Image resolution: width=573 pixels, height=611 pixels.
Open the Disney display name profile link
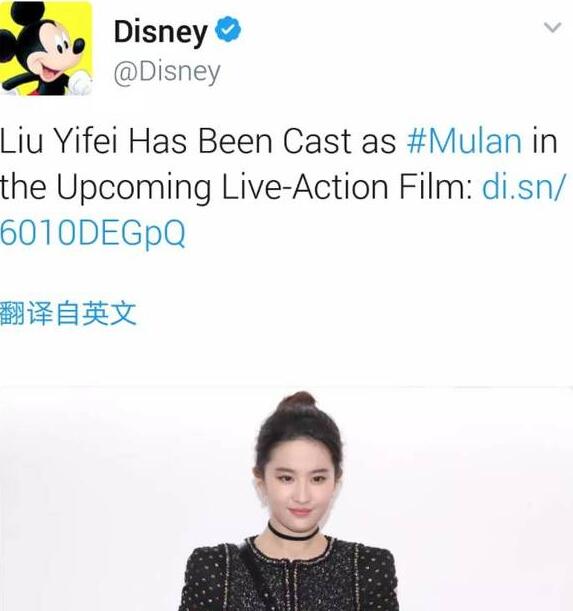(x=160, y=31)
